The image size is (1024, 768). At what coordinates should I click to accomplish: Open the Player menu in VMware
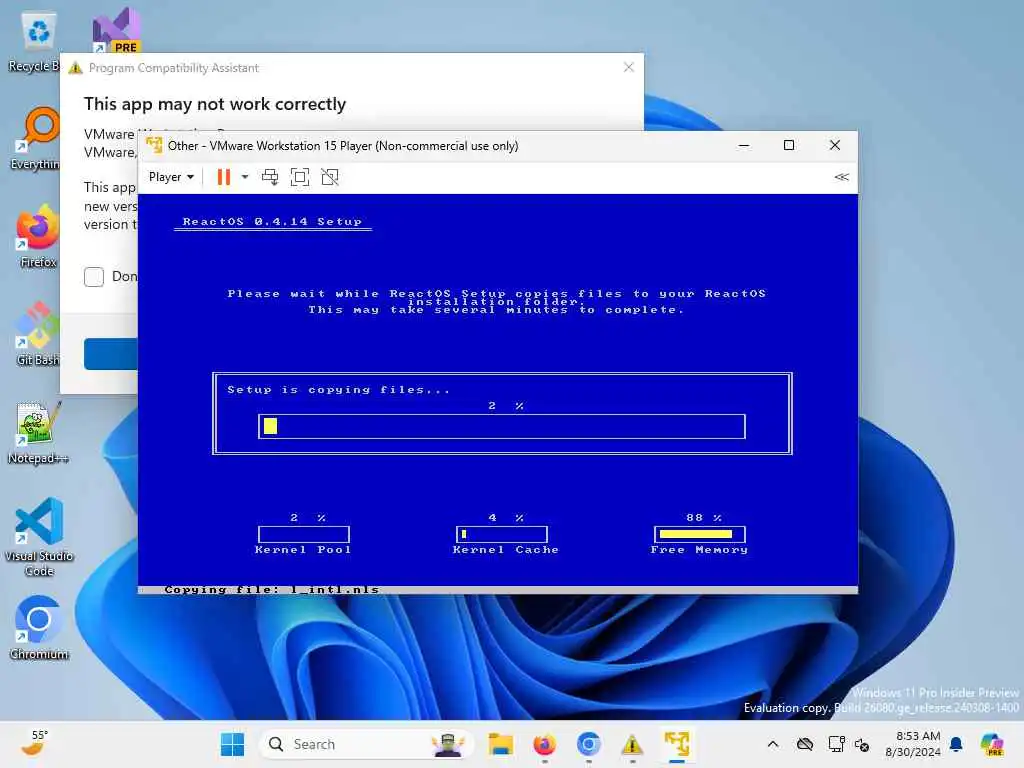(171, 177)
